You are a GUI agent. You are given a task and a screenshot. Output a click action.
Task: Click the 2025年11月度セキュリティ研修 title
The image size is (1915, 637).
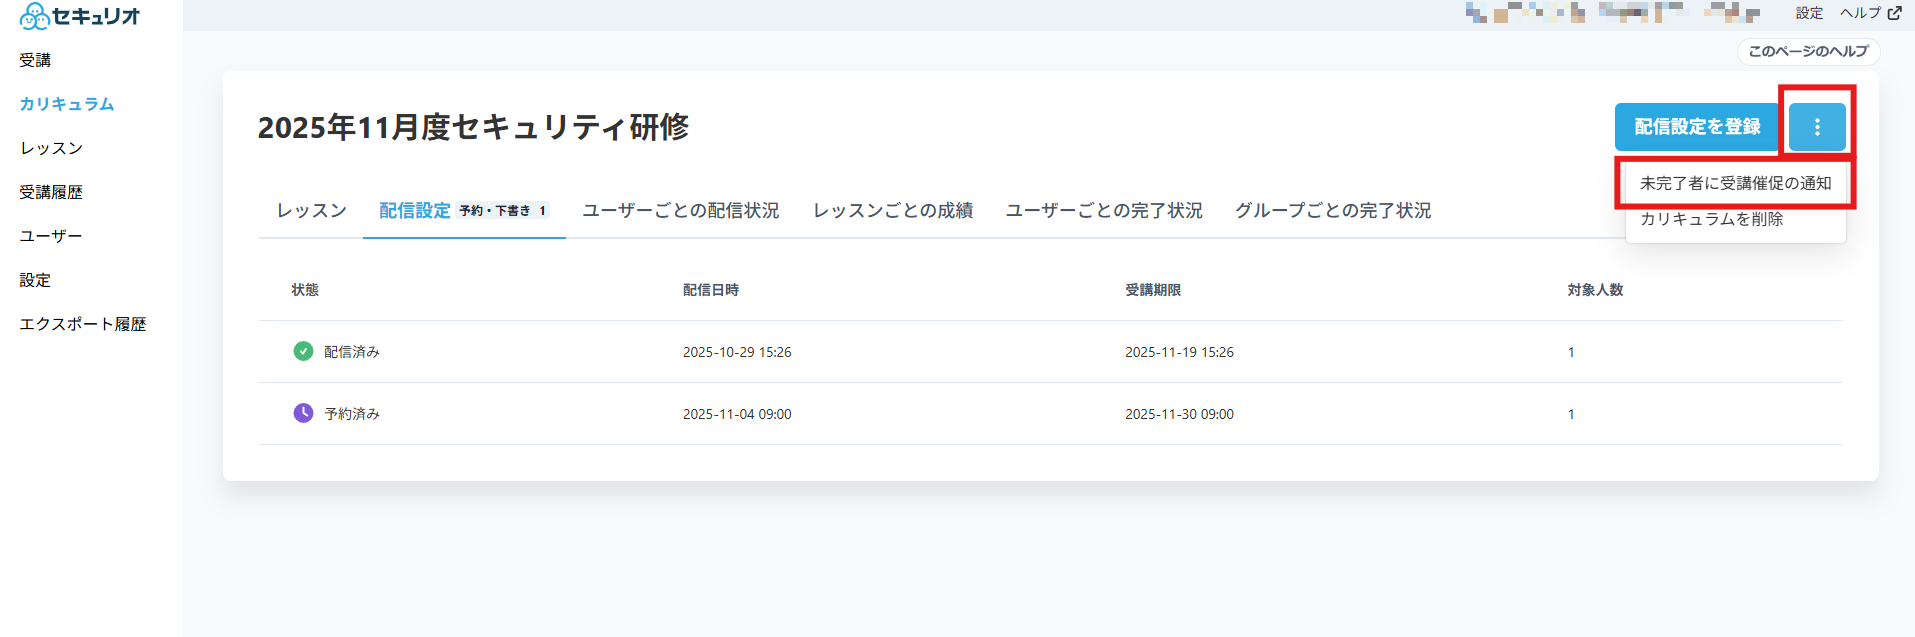[473, 127]
